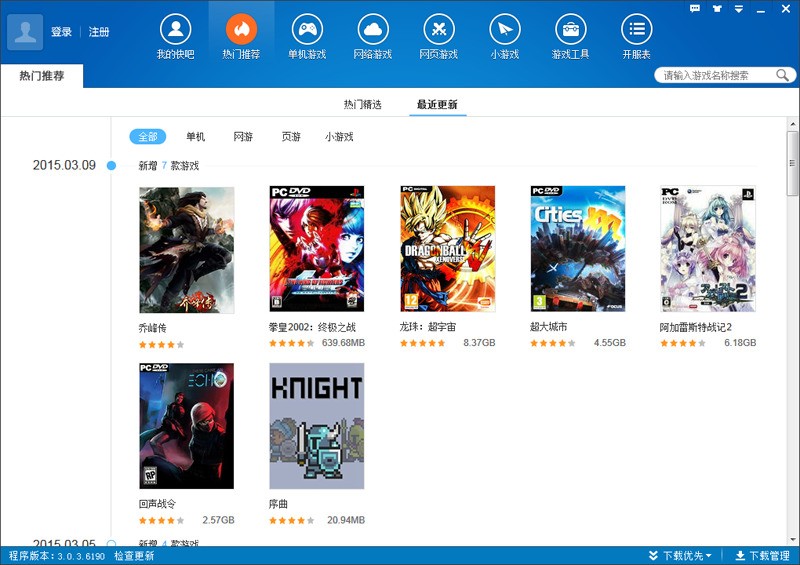Select the 全部 filter
This screenshot has height=565, width=800.
[x=148, y=137]
